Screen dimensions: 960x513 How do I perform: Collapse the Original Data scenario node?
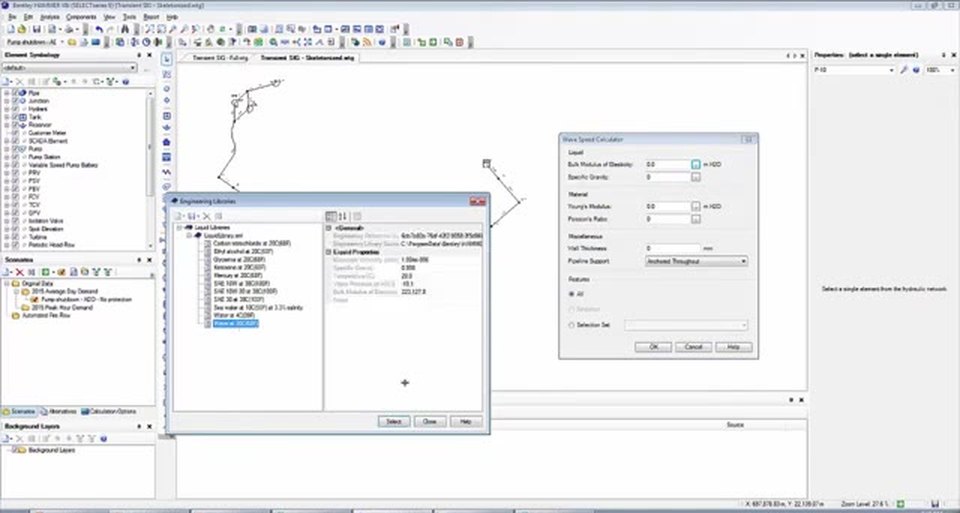(7, 284)
